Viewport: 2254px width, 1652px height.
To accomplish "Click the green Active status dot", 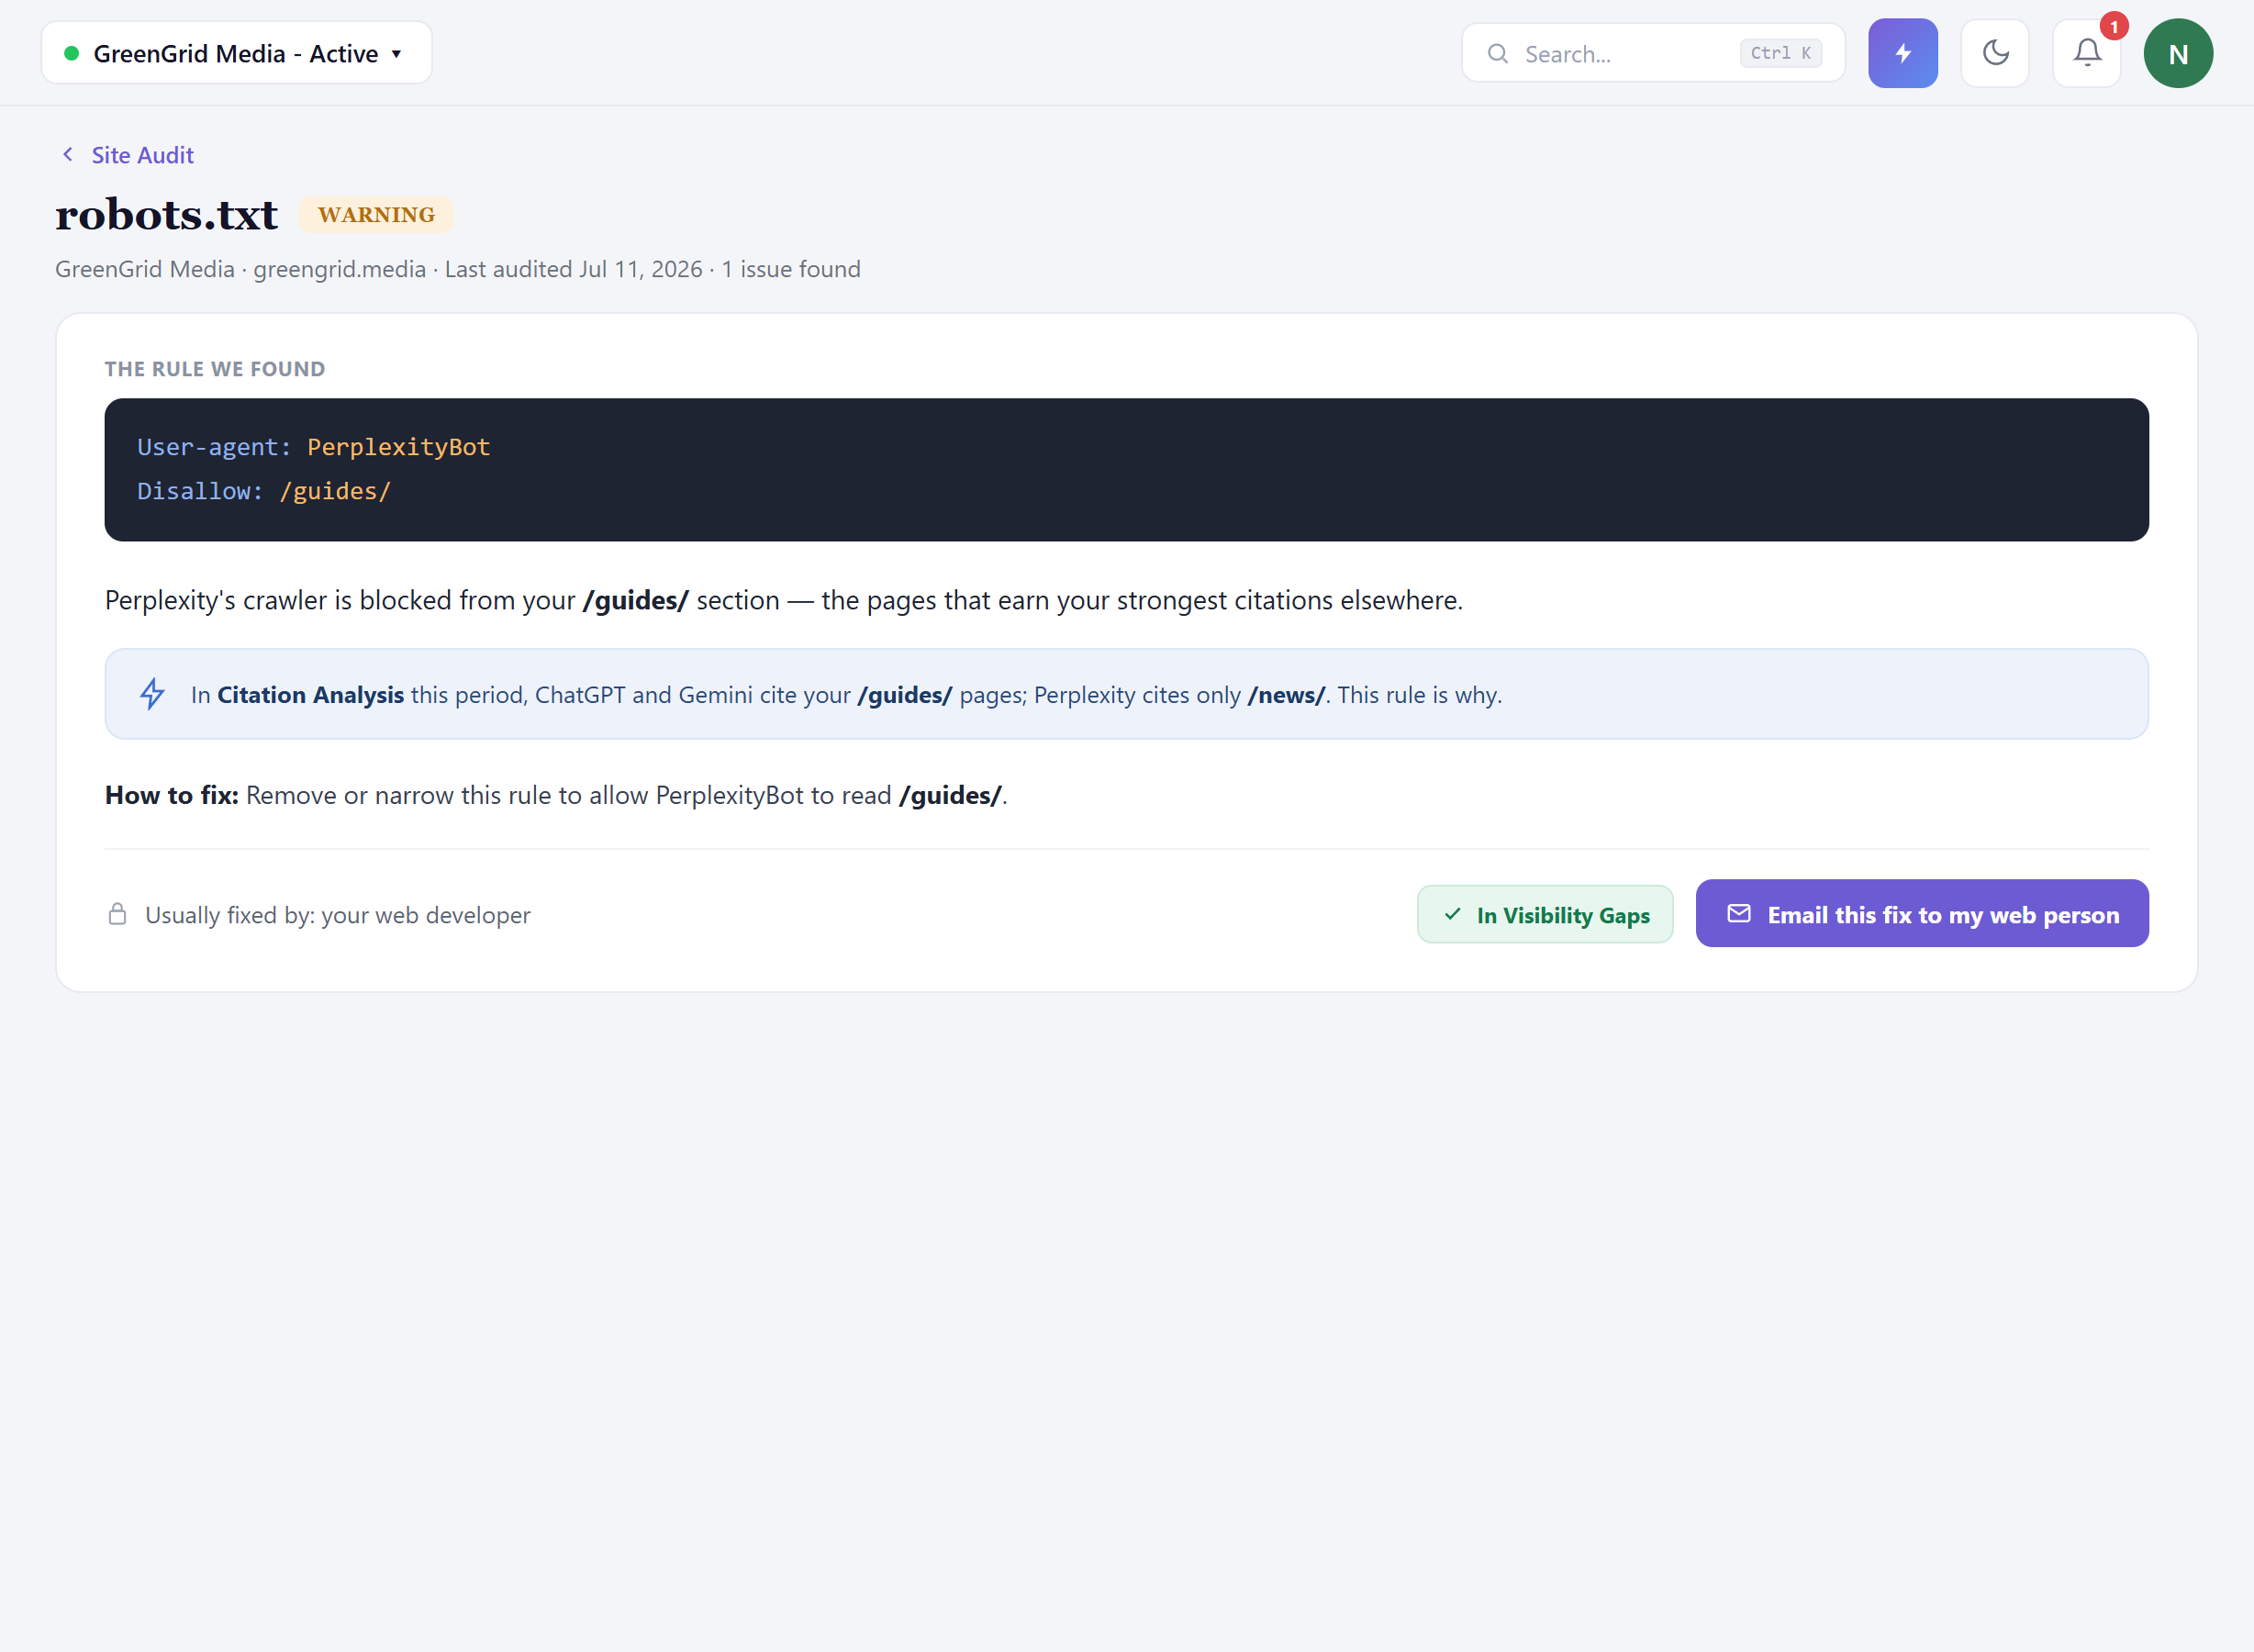I will tap(71, 53).
